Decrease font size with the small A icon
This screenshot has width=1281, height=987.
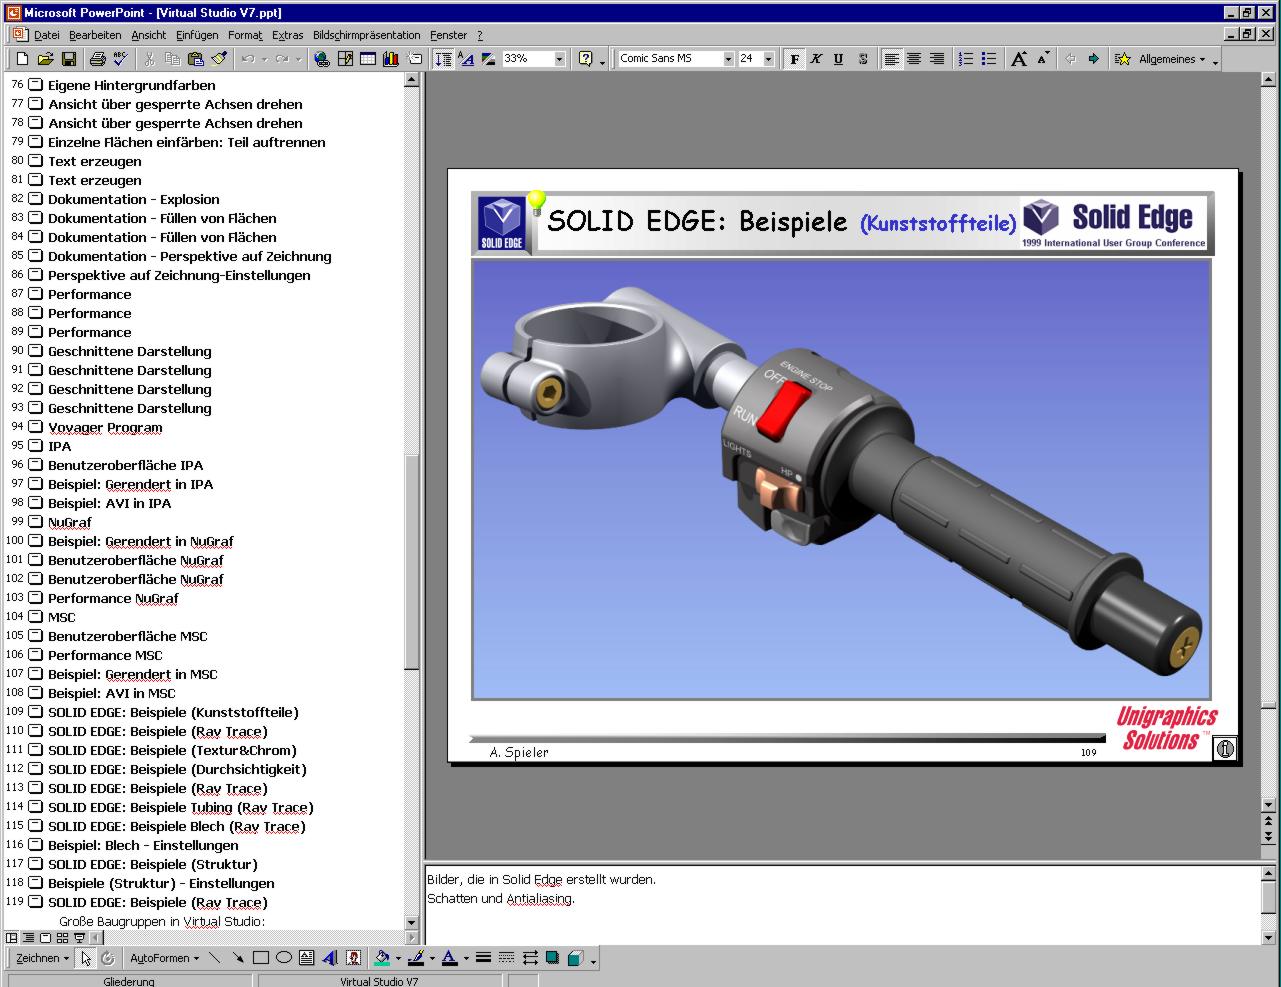[x=1042, y=59]
